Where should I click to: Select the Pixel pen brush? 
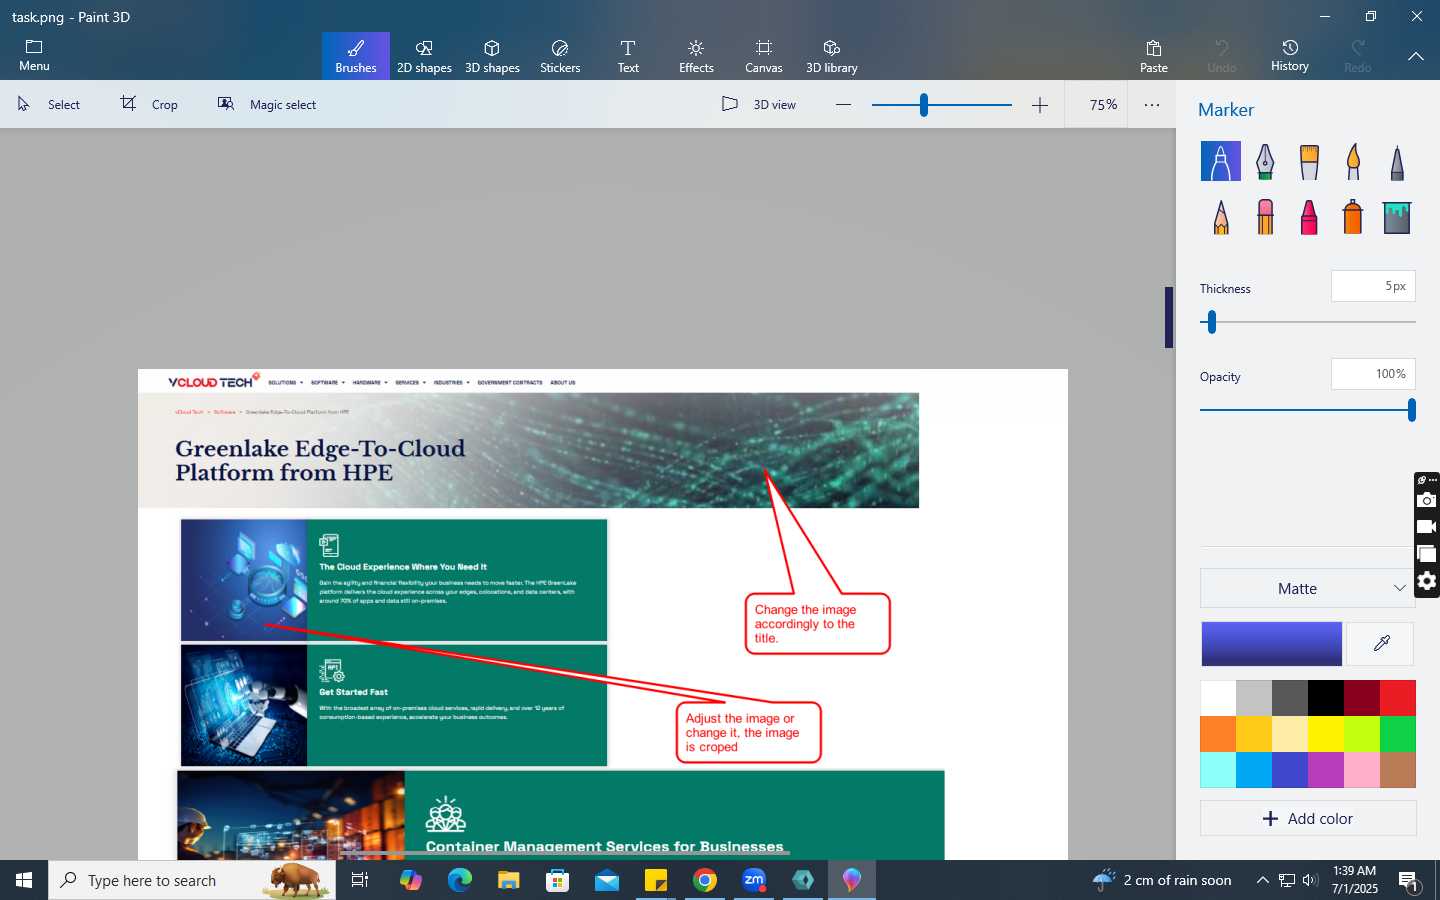[1397, 161]
